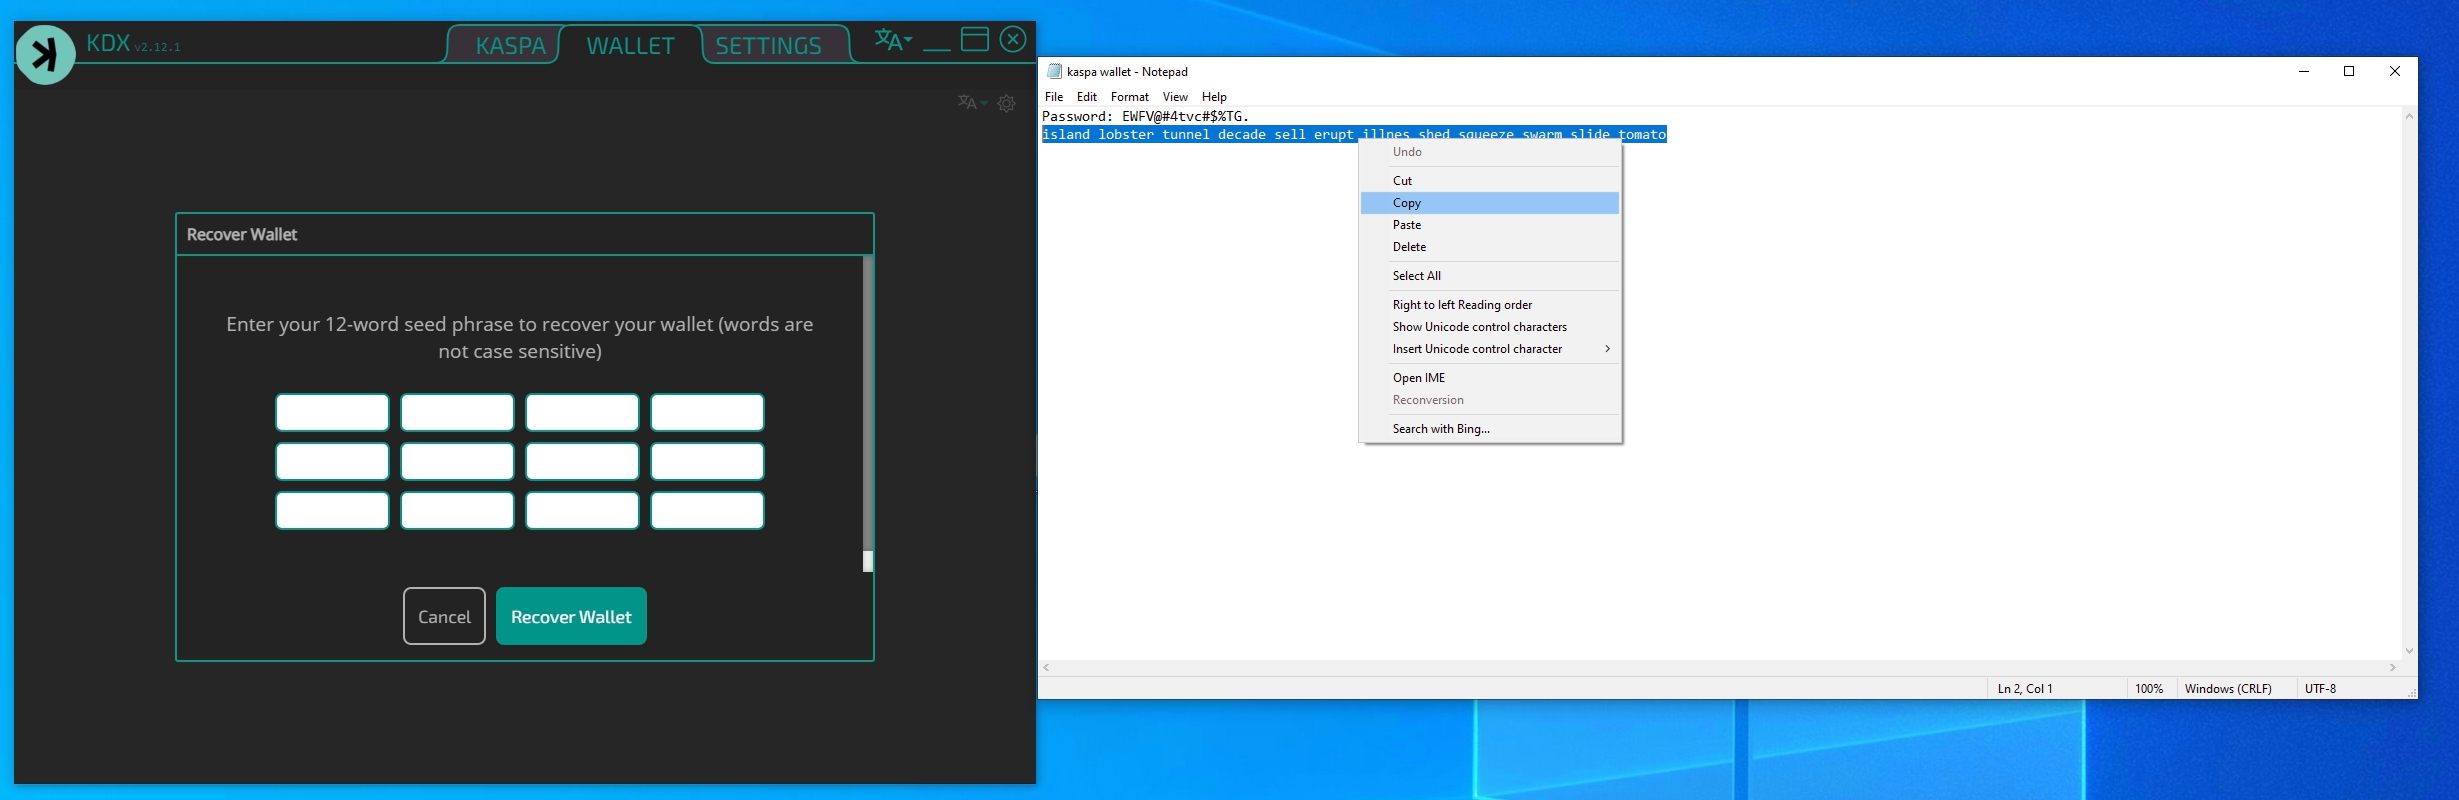This screenshot has width=2459, height=800.
Task: Click the 100% zoom status entry
Action: 2149,689
